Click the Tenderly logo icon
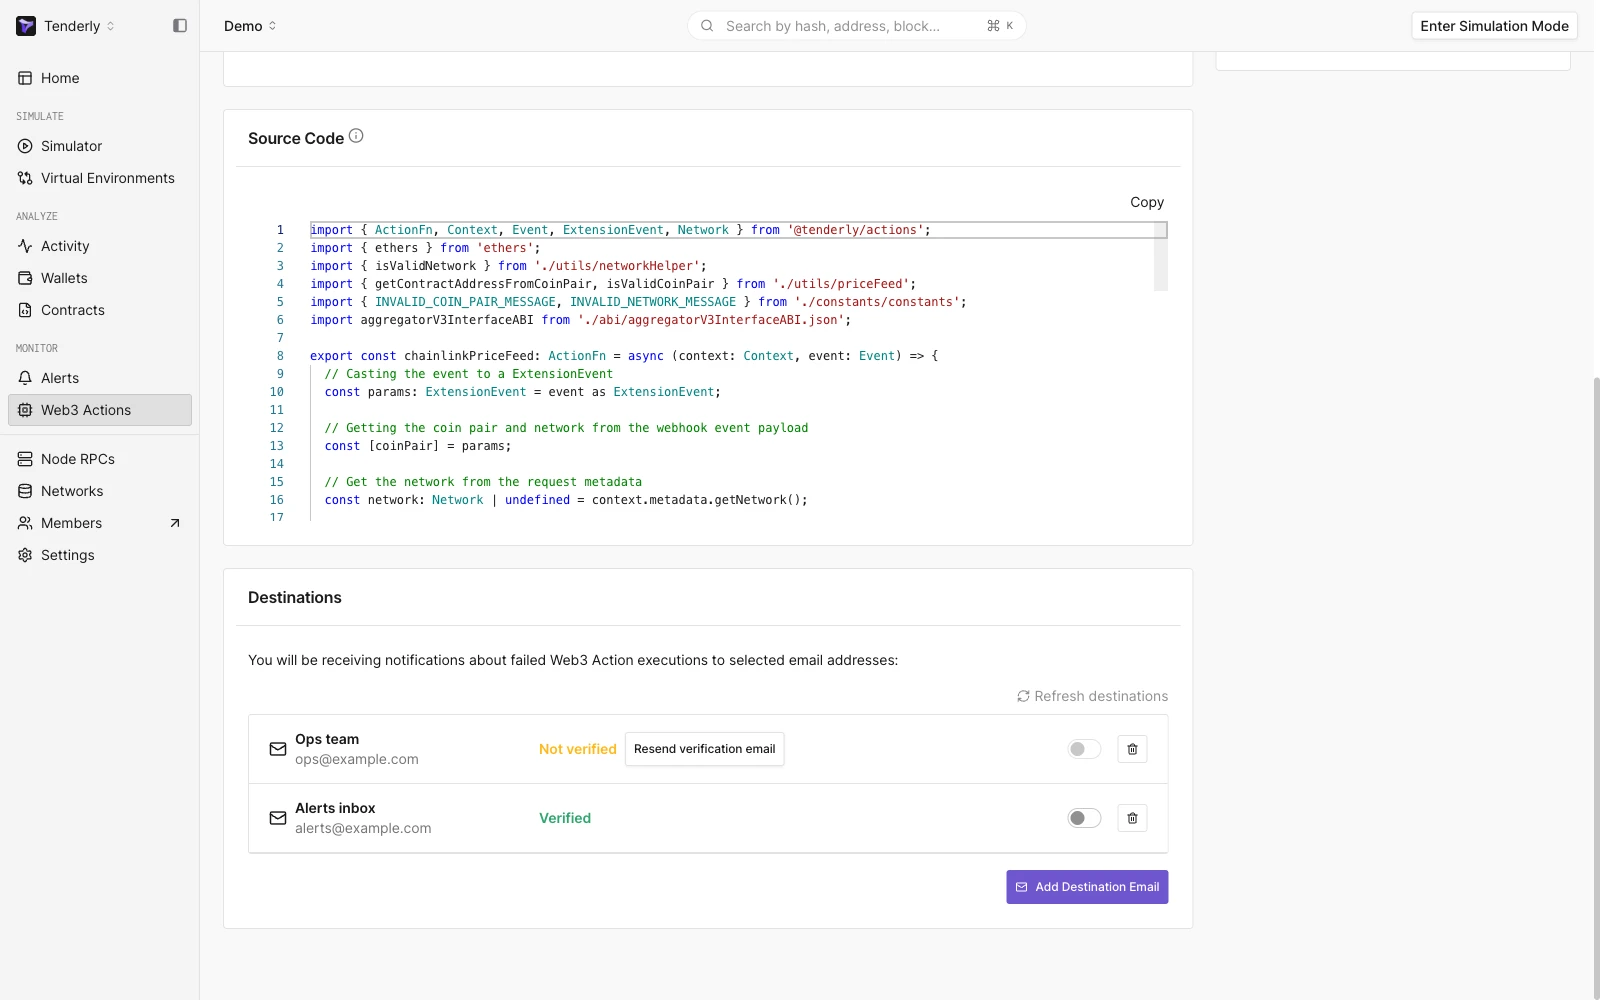 pyautogui.click(x=26, y=26)
